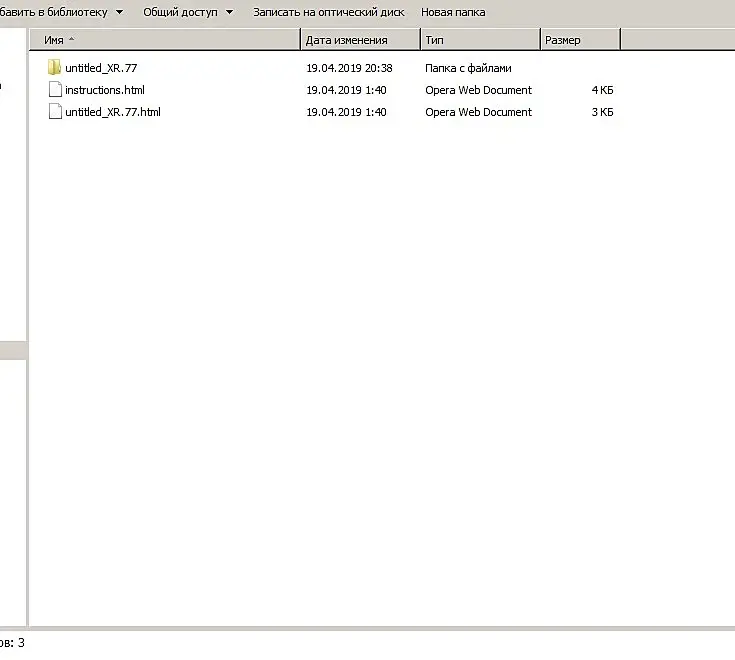Click Записать на оптический диск
This screenshot has height=660, width=735.
[x=329, y=12]
